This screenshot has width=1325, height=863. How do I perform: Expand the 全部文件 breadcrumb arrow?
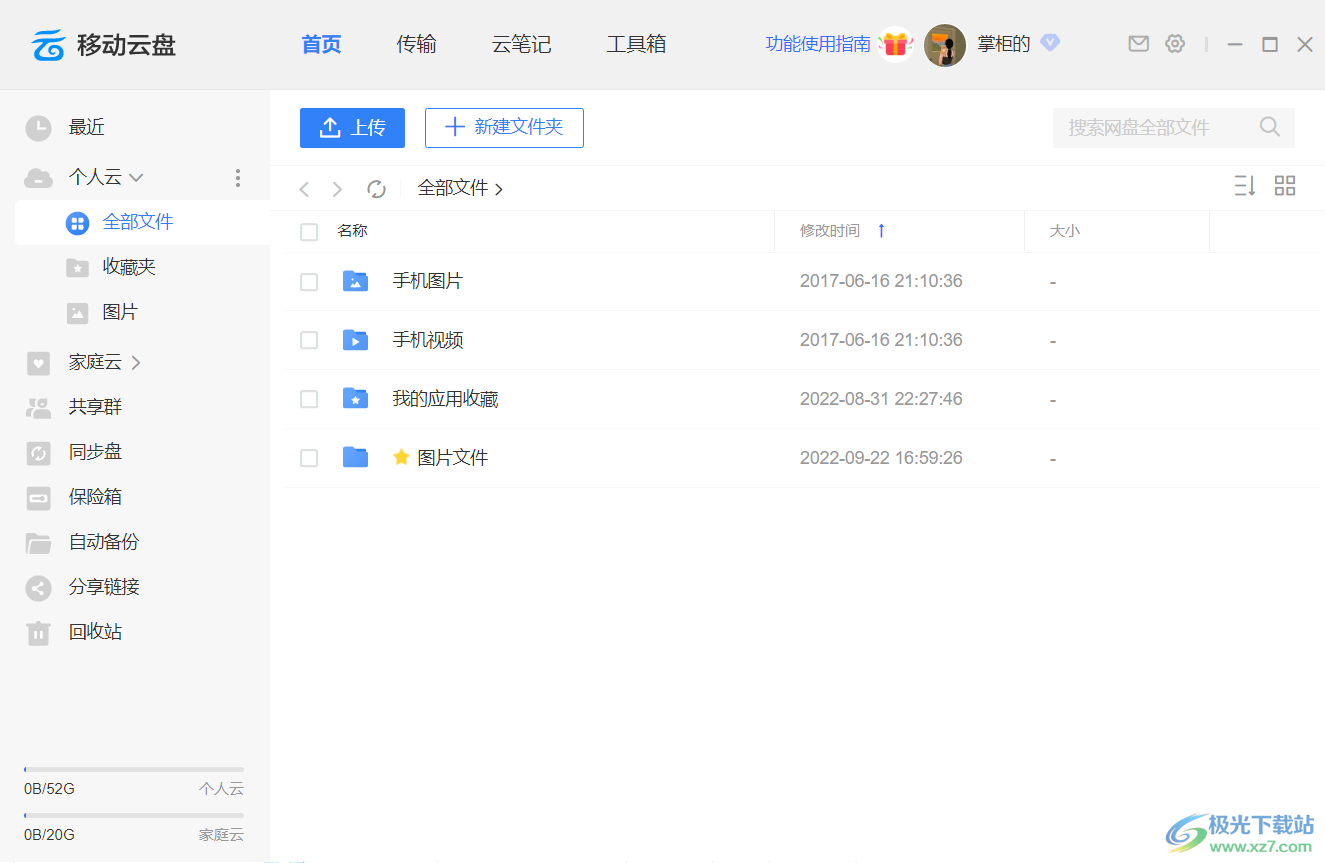pyautogui.click(x=499, y=189)
